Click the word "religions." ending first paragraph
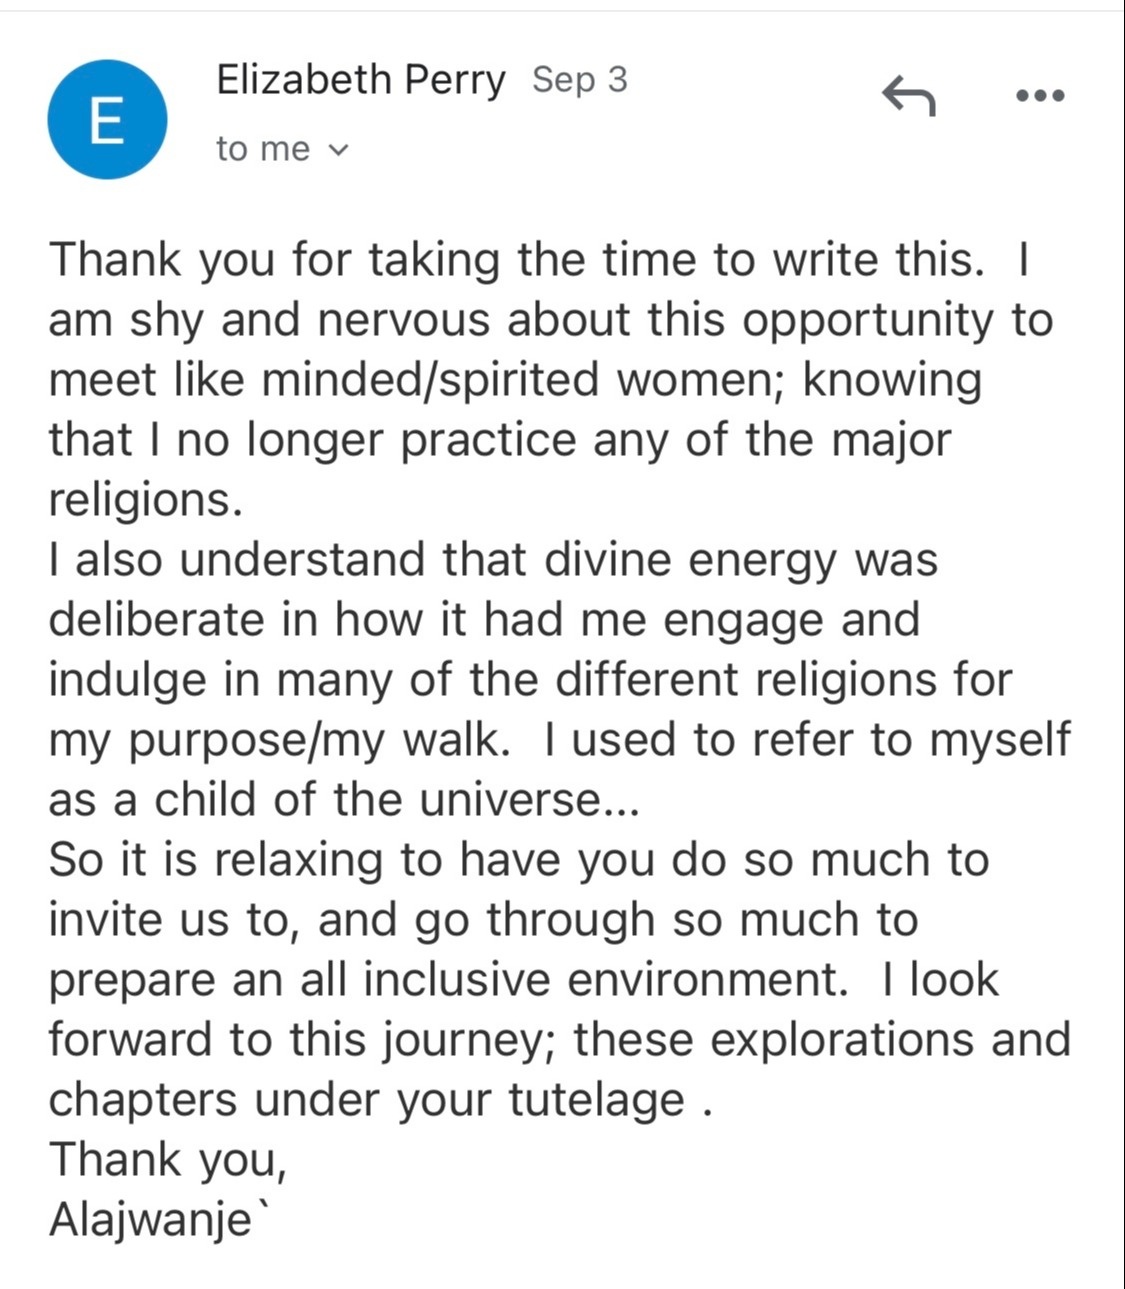The height and width of the screenshot is (1289, 1125). pos(146,500)
